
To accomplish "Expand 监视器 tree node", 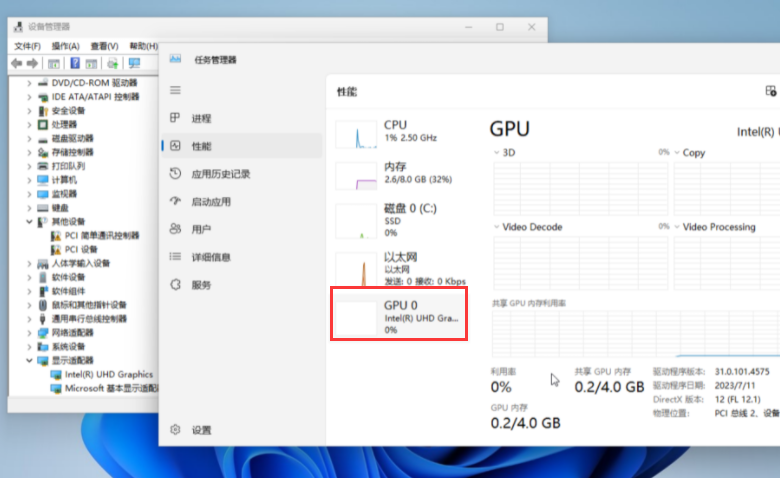I will pos(29,194).
